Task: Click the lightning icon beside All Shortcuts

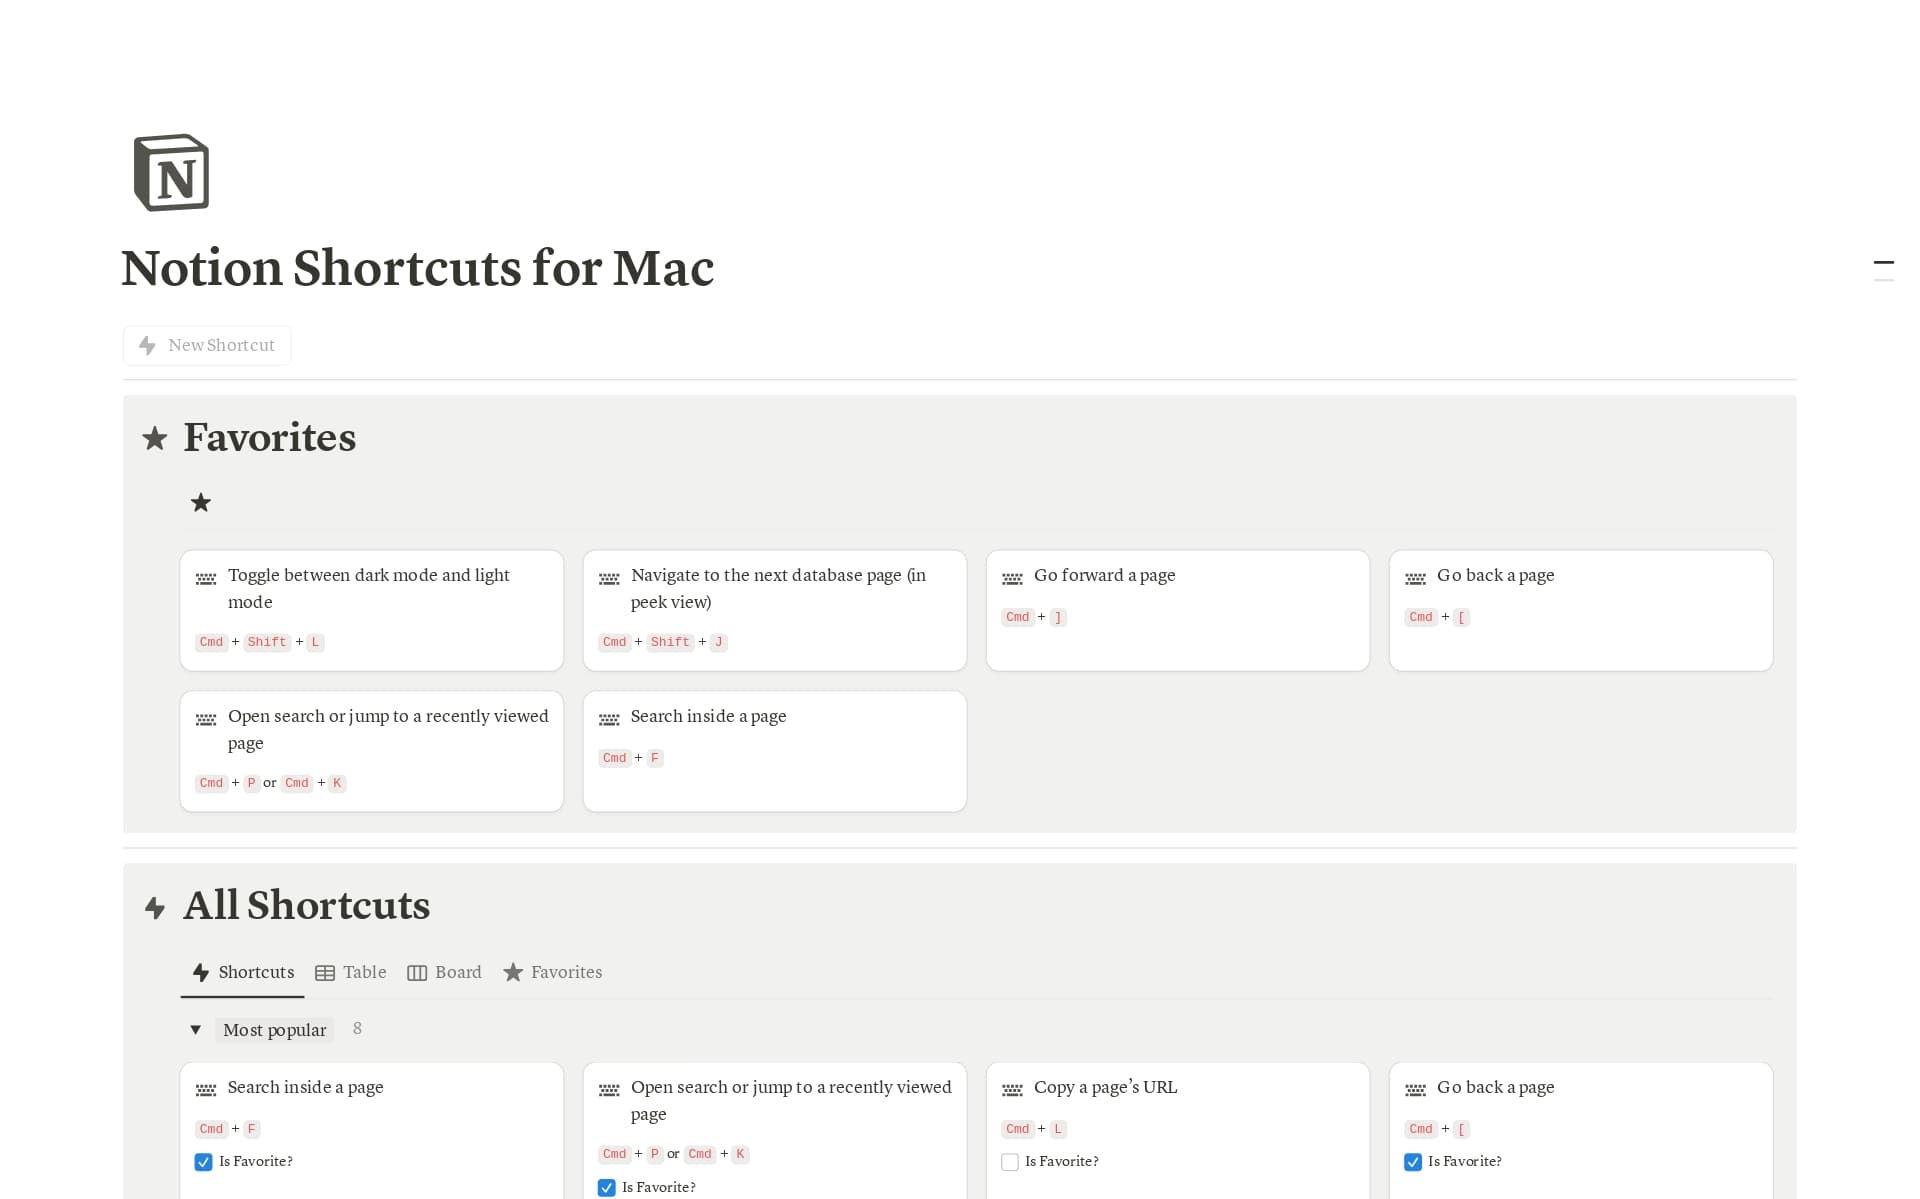Action: (x=155, y=908)
